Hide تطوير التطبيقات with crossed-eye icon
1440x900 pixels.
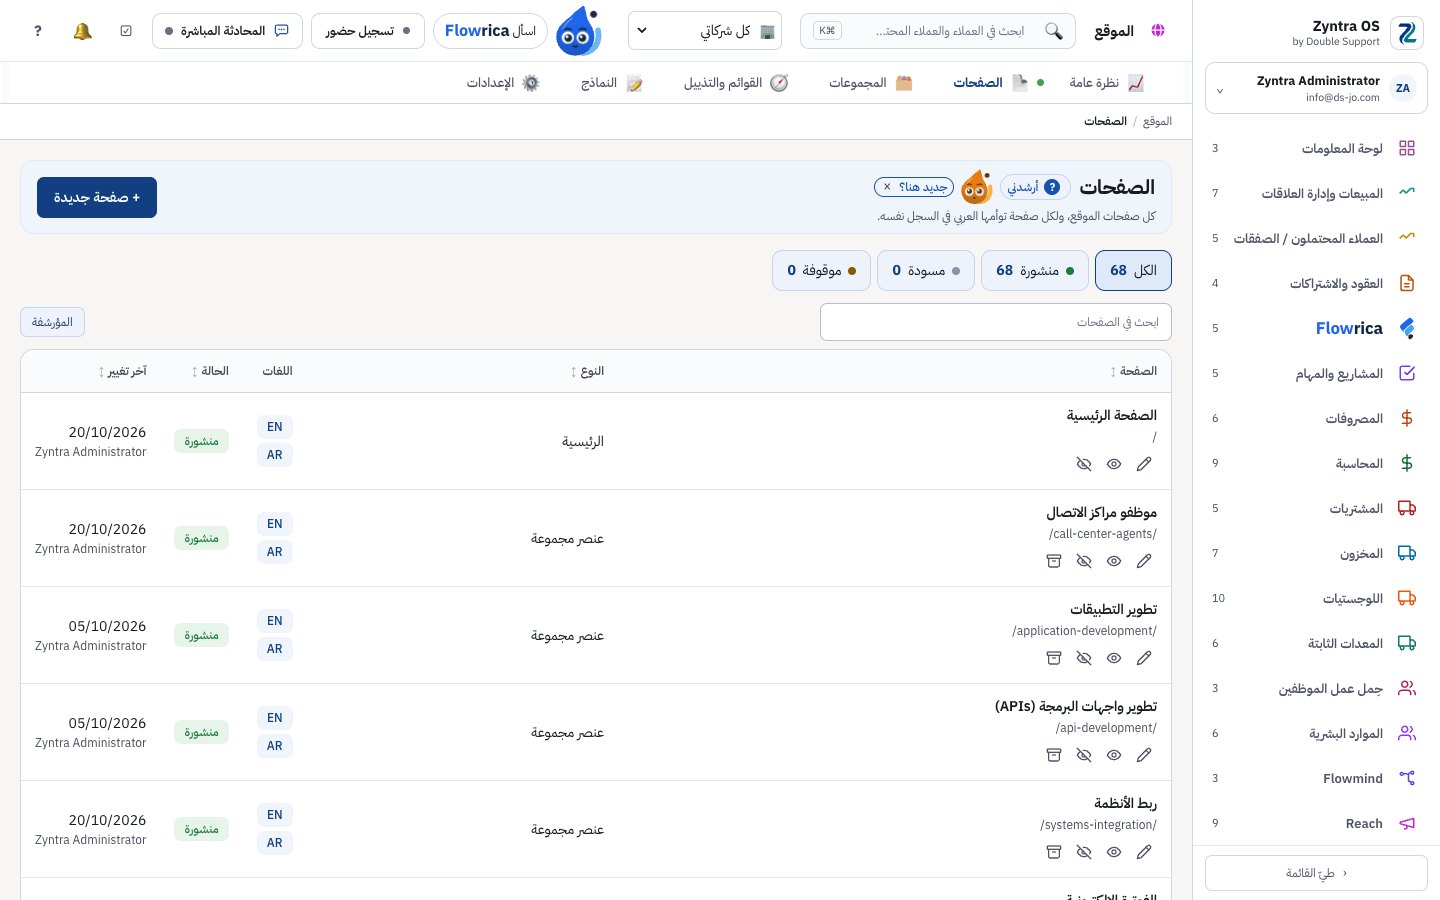coord(1084,658)
